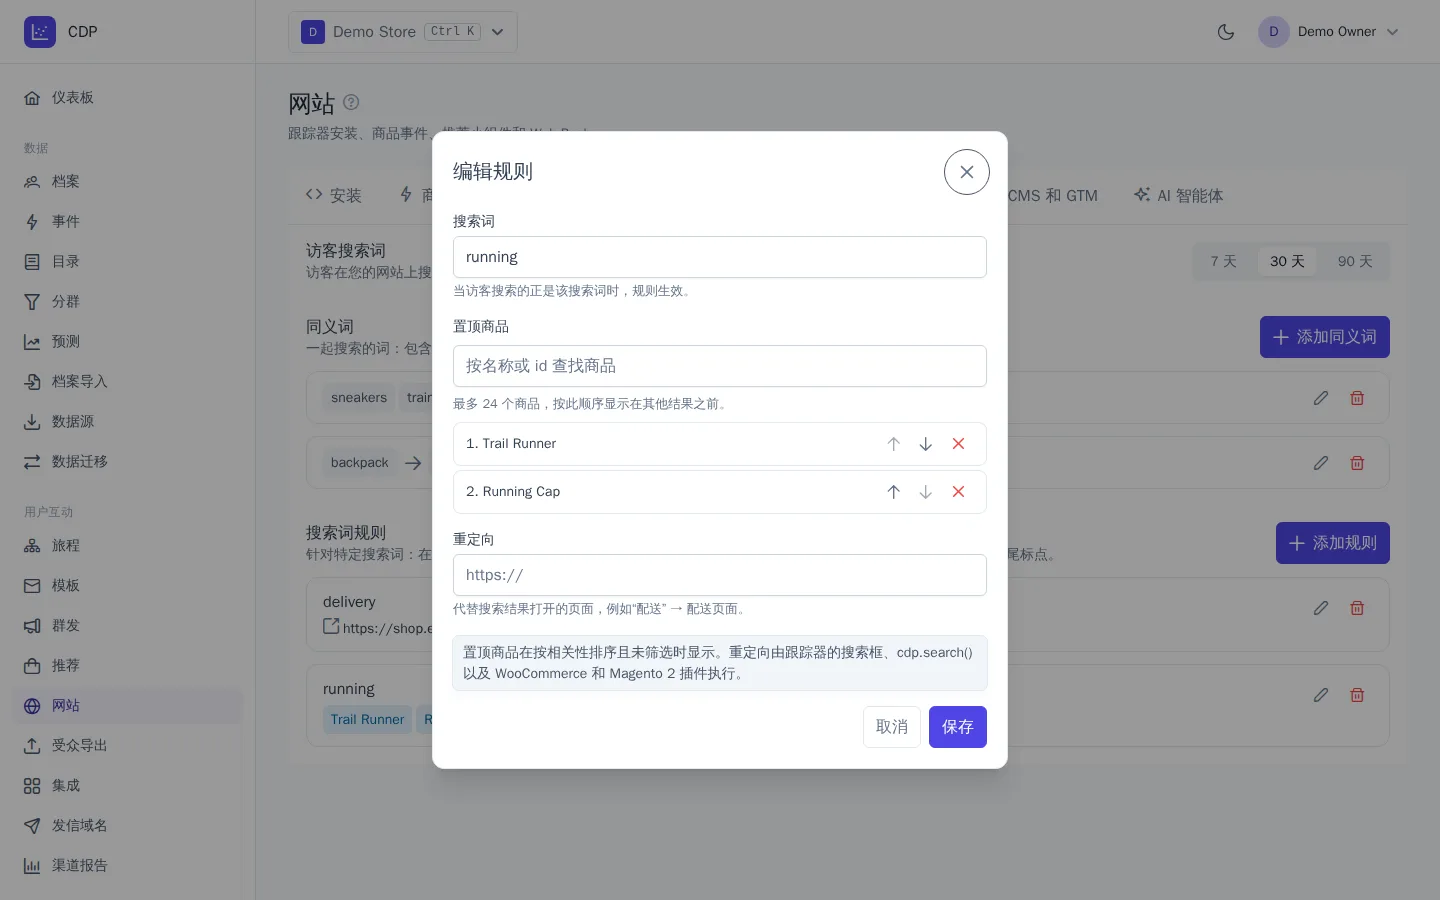Move Trail Runner down in the list
Image resolution: width=1440 pixels, height=900 pixels.
pos(926,444)
